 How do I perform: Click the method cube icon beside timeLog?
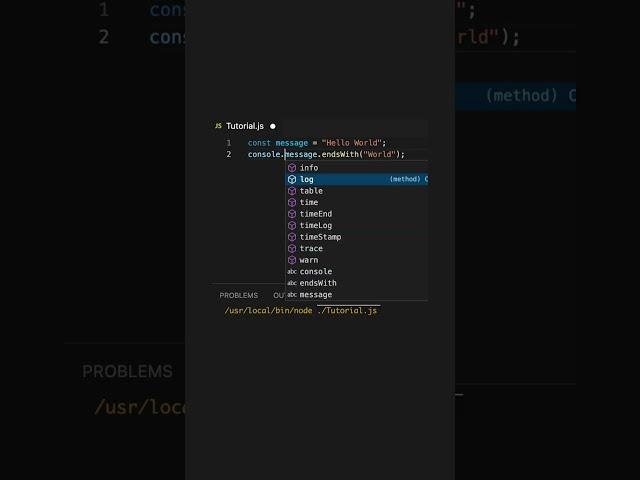click(292, 225)
